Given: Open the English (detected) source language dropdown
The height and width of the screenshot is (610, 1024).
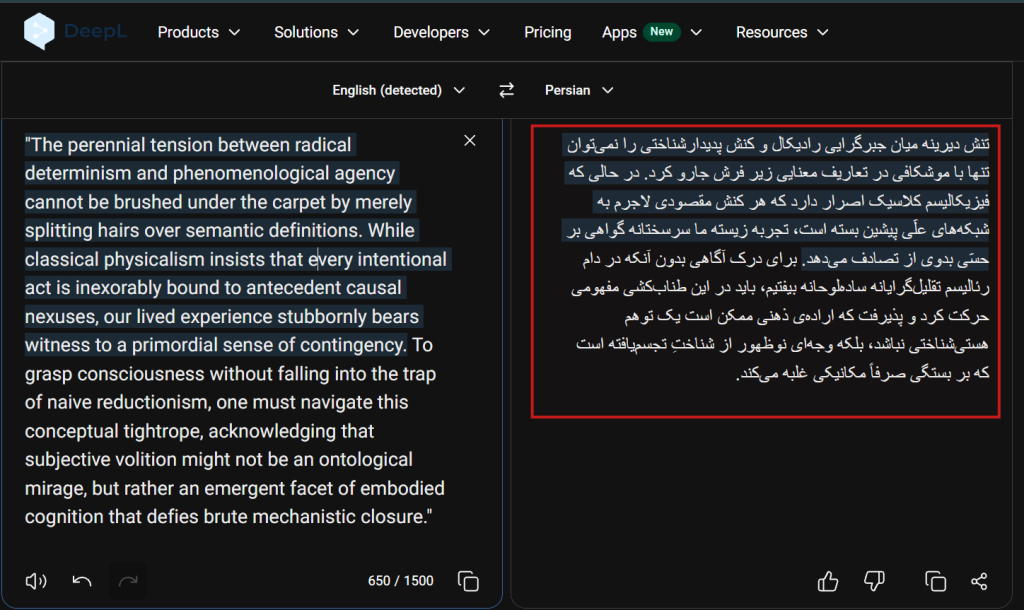Looking at the screenshot, I should pos(398,90).
